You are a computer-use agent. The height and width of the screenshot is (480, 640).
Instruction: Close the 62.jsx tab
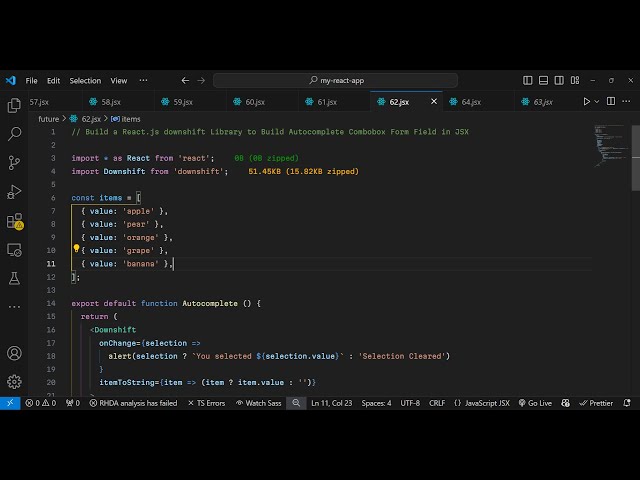(x=434, y=102)
